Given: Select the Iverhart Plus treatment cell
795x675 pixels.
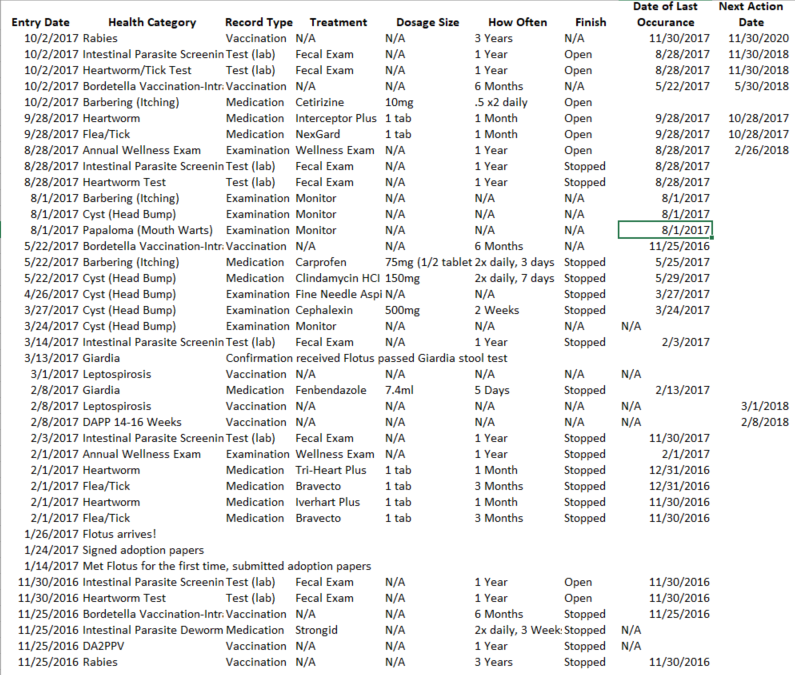Looking at the screenshot, I should [x=328, y=502].
